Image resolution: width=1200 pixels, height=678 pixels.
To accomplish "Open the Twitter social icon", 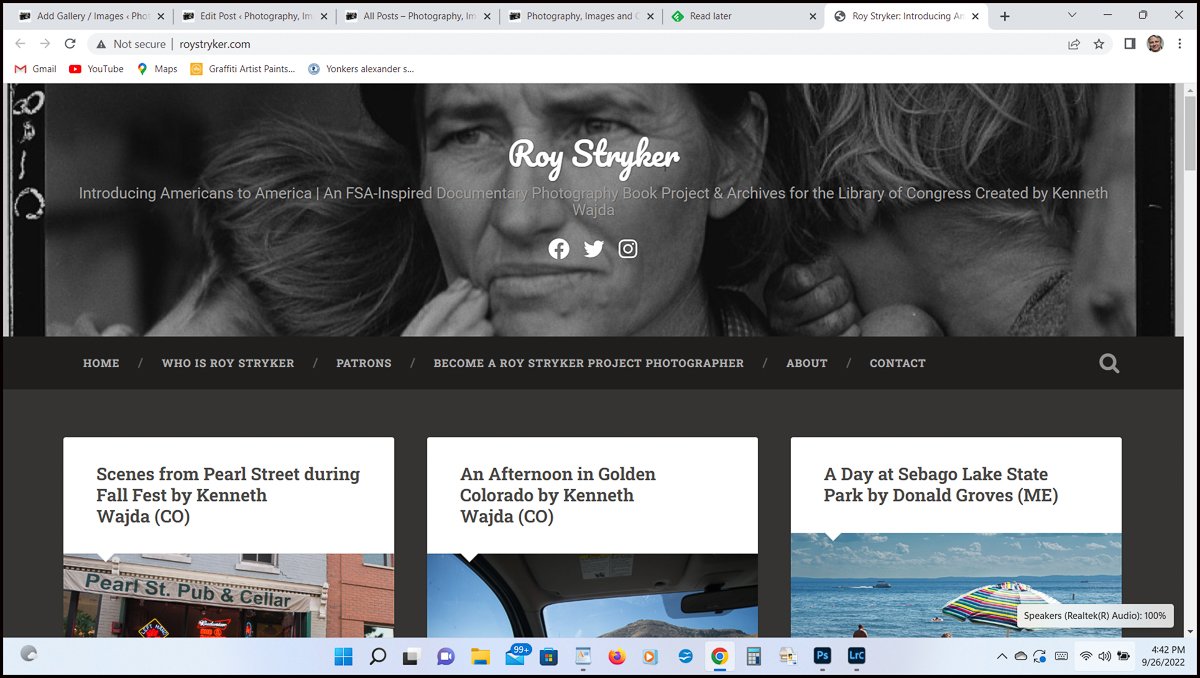I will click(594, 249).
